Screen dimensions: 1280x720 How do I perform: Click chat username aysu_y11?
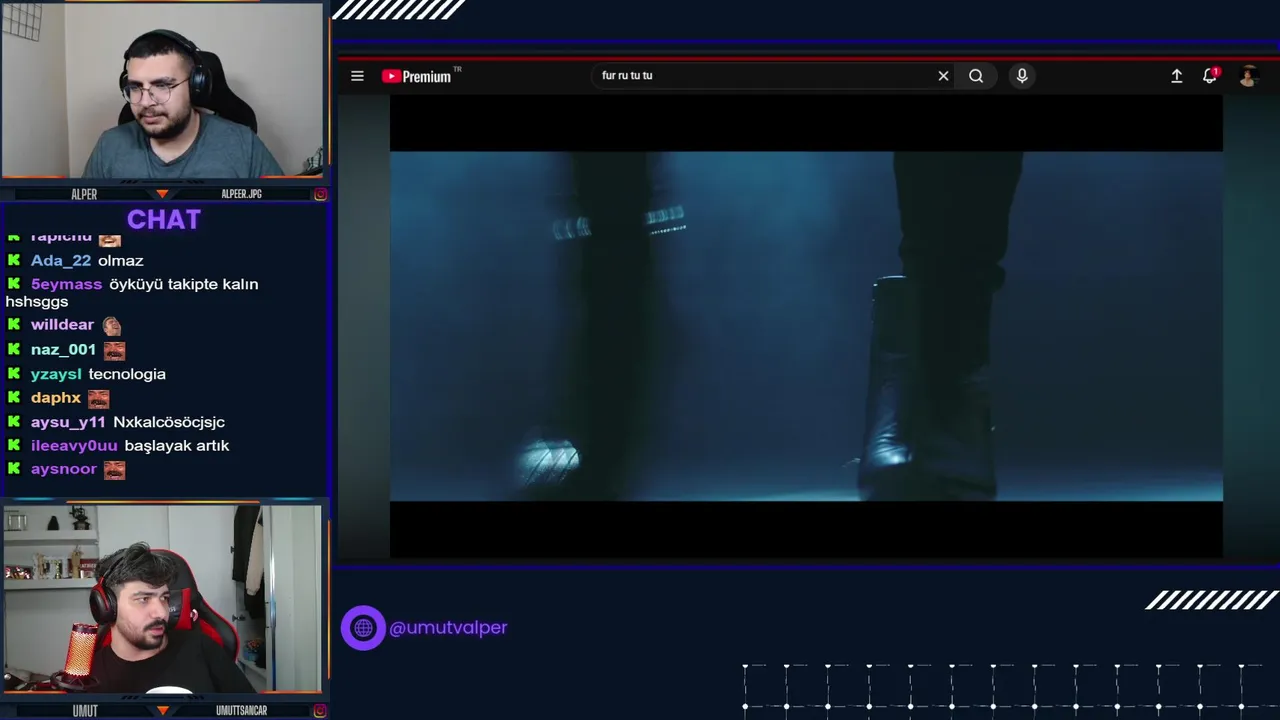coord(68,422)
